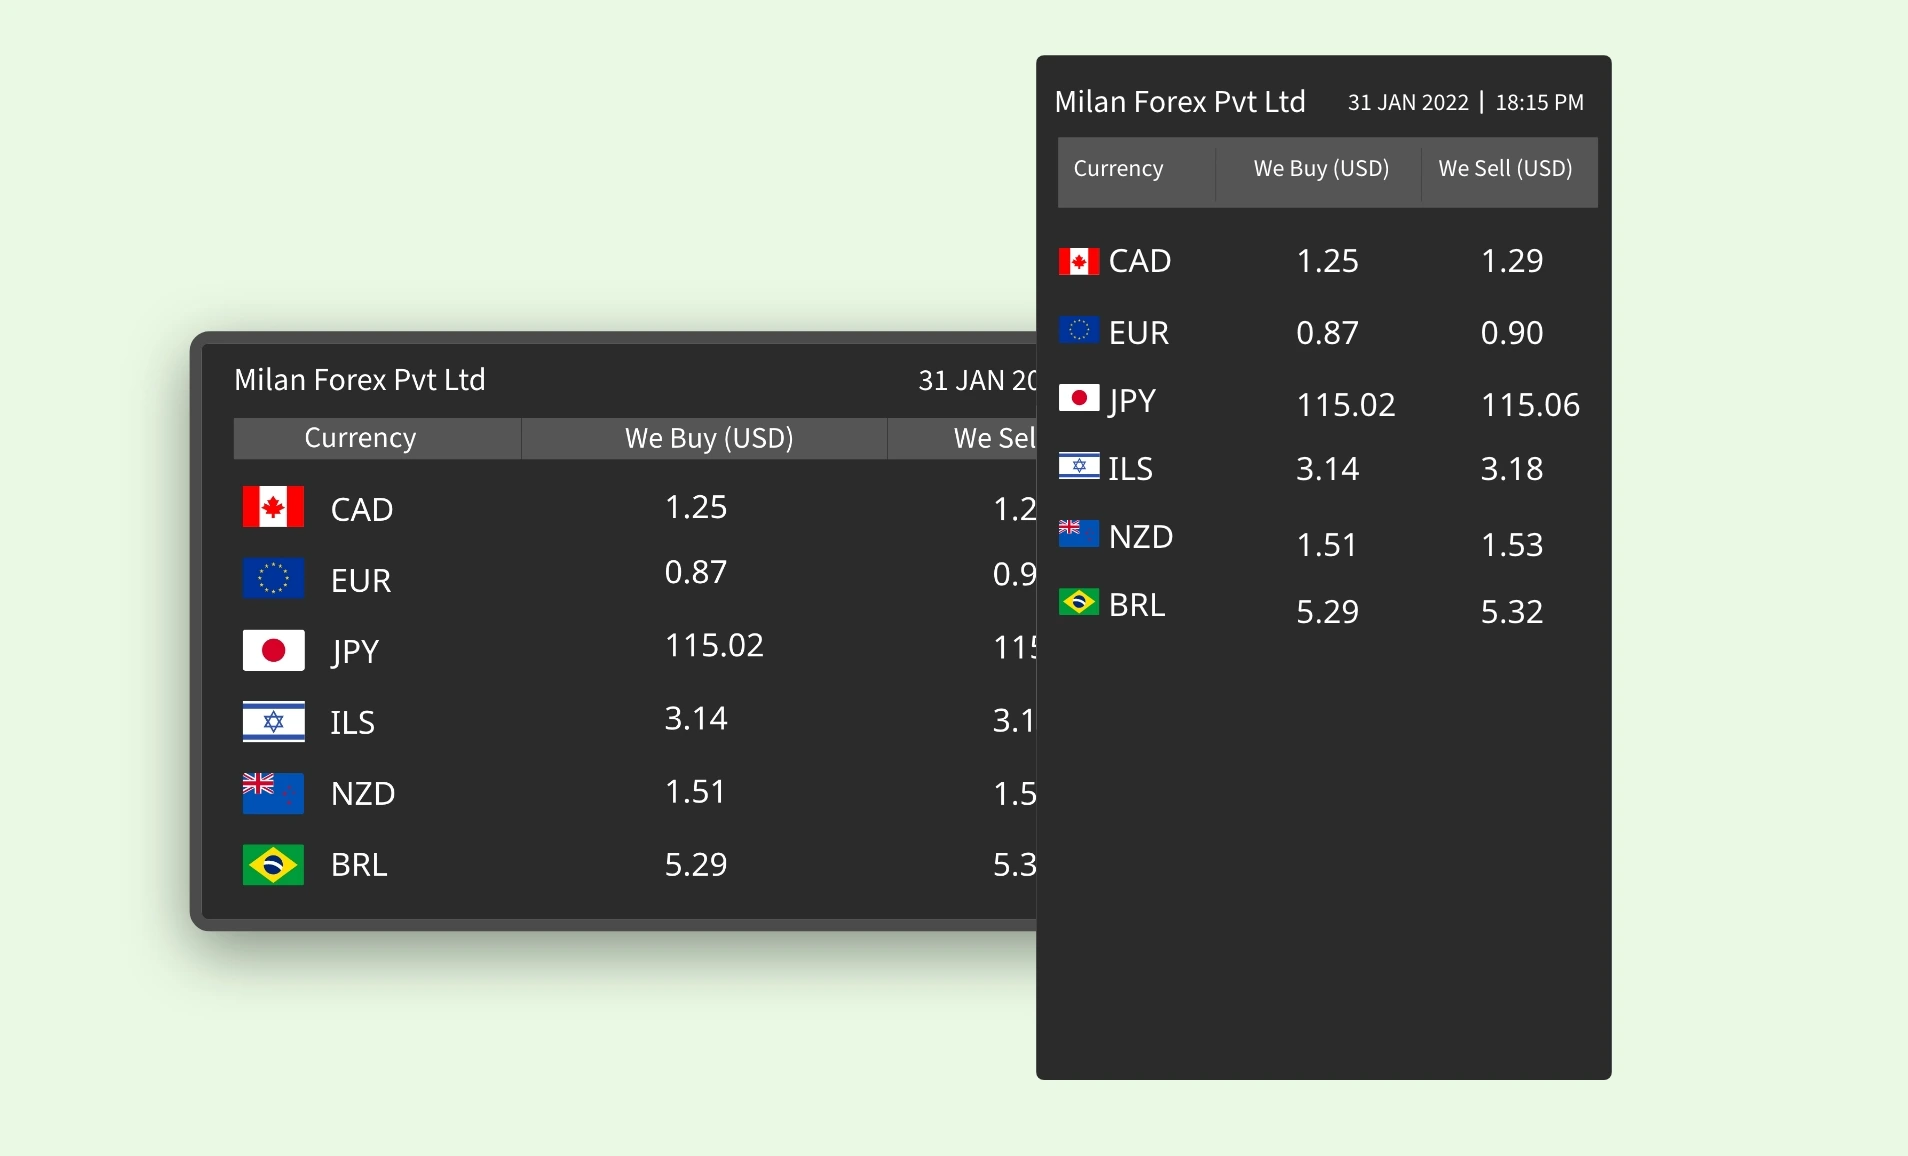Click the NZD label in the portrait board
1908x1156 pixels.
tap(1141, 537)
